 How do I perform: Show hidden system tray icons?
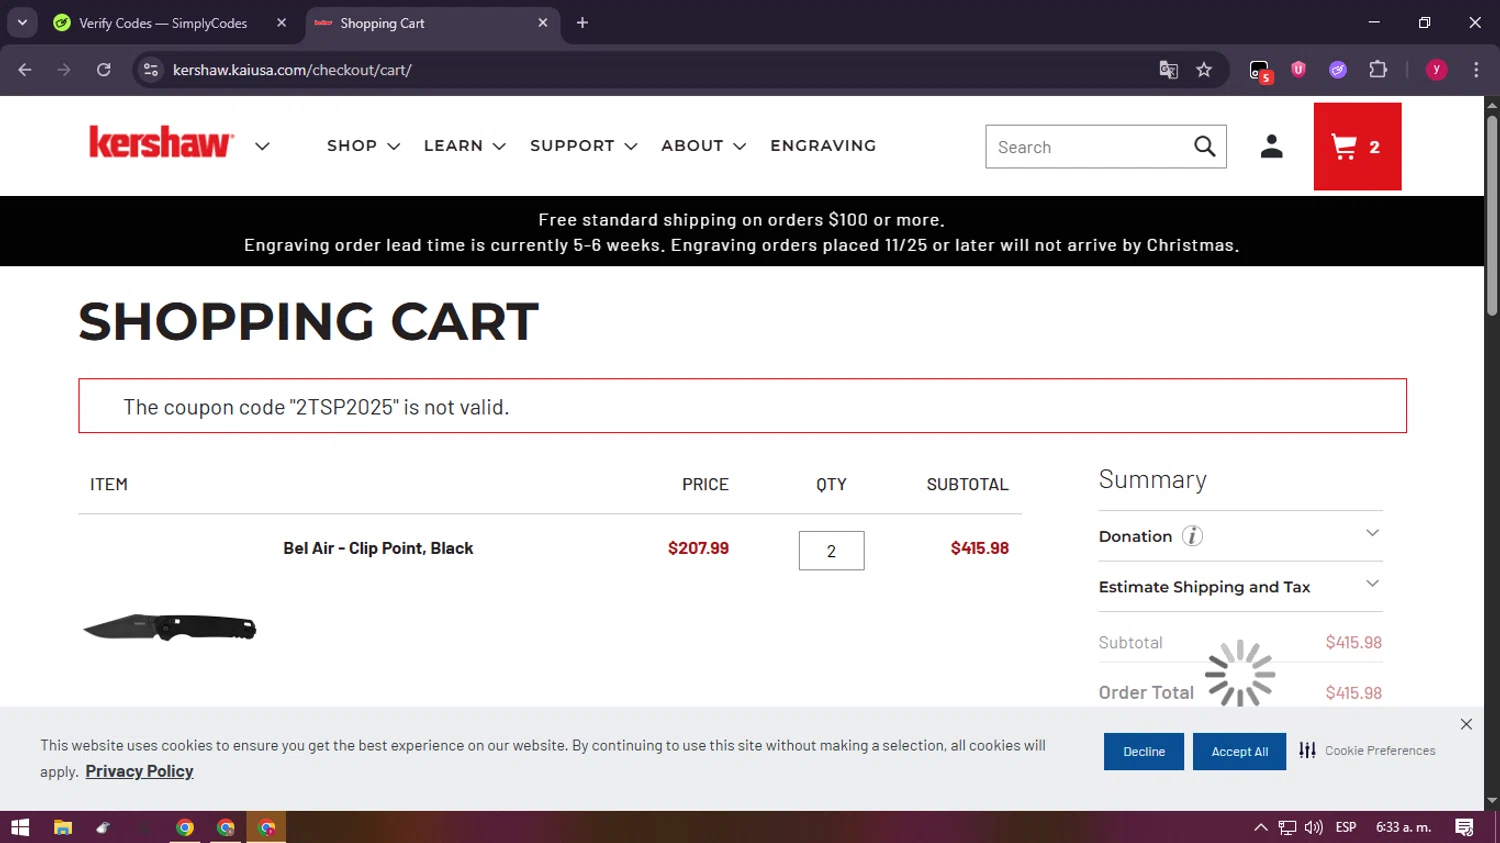click(x=1261, y=827)
